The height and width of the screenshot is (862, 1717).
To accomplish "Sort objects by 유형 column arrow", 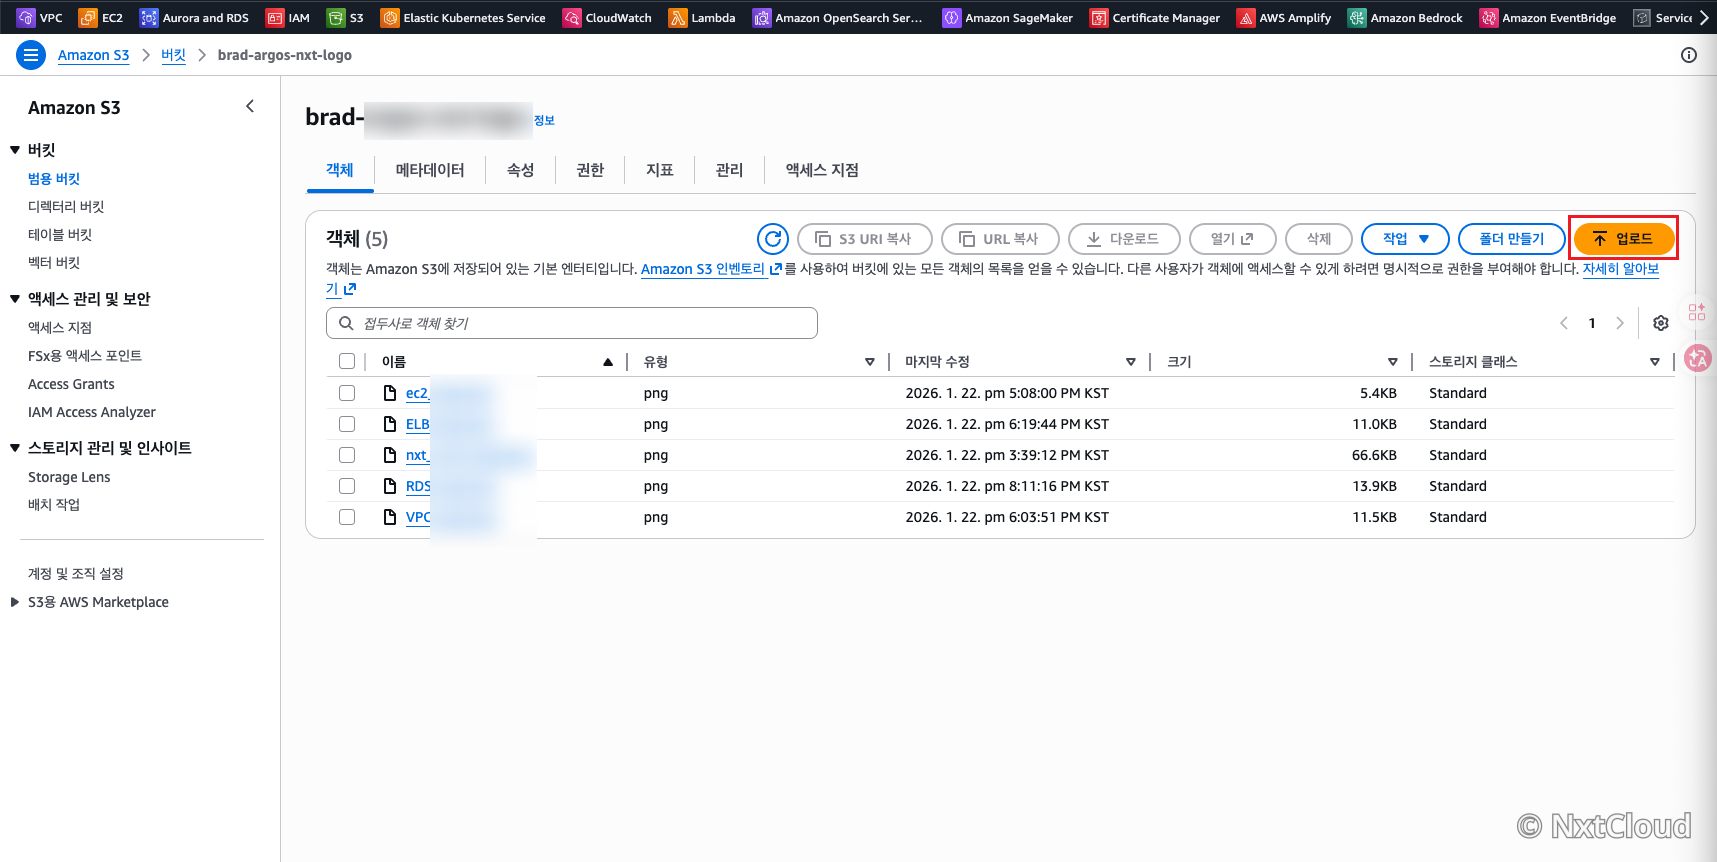I will click(870, 362).
